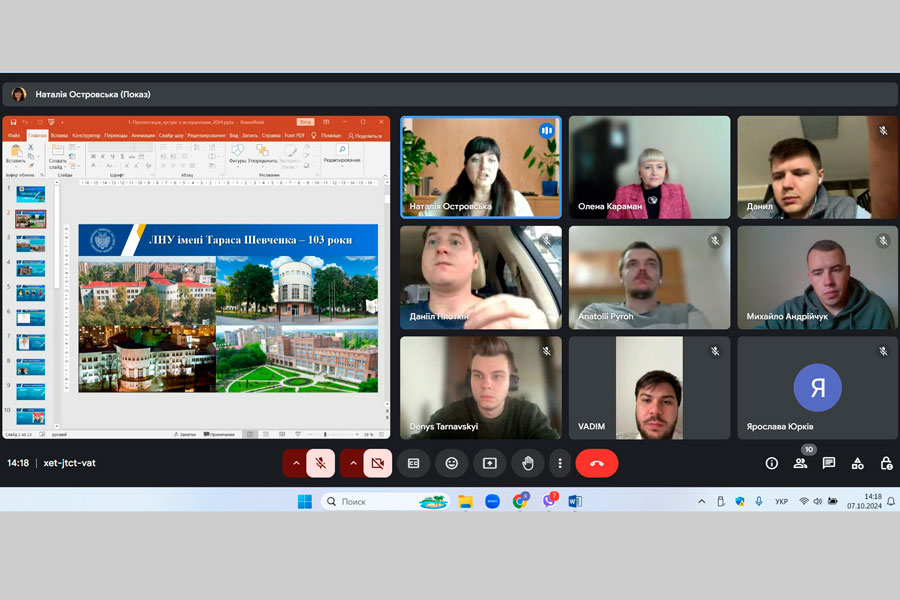Viewport: 900px width, 600px height.
Task: Open the Вставка tab in PowerPoint ribbon
Action: point(59,135)
